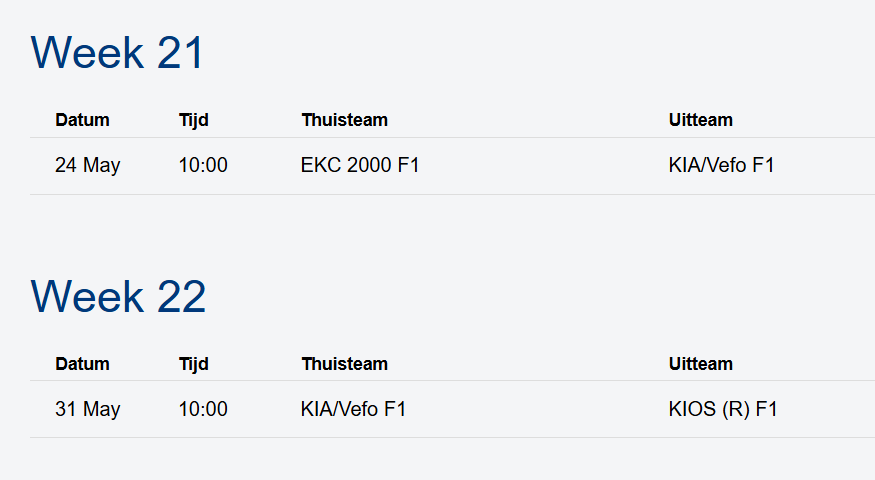The height and width of the screenshot is (480, 875).
Task: Open KIA/Vefo F1 away team in Week 21
Action: pyautogui.click(x=722, y=165)
